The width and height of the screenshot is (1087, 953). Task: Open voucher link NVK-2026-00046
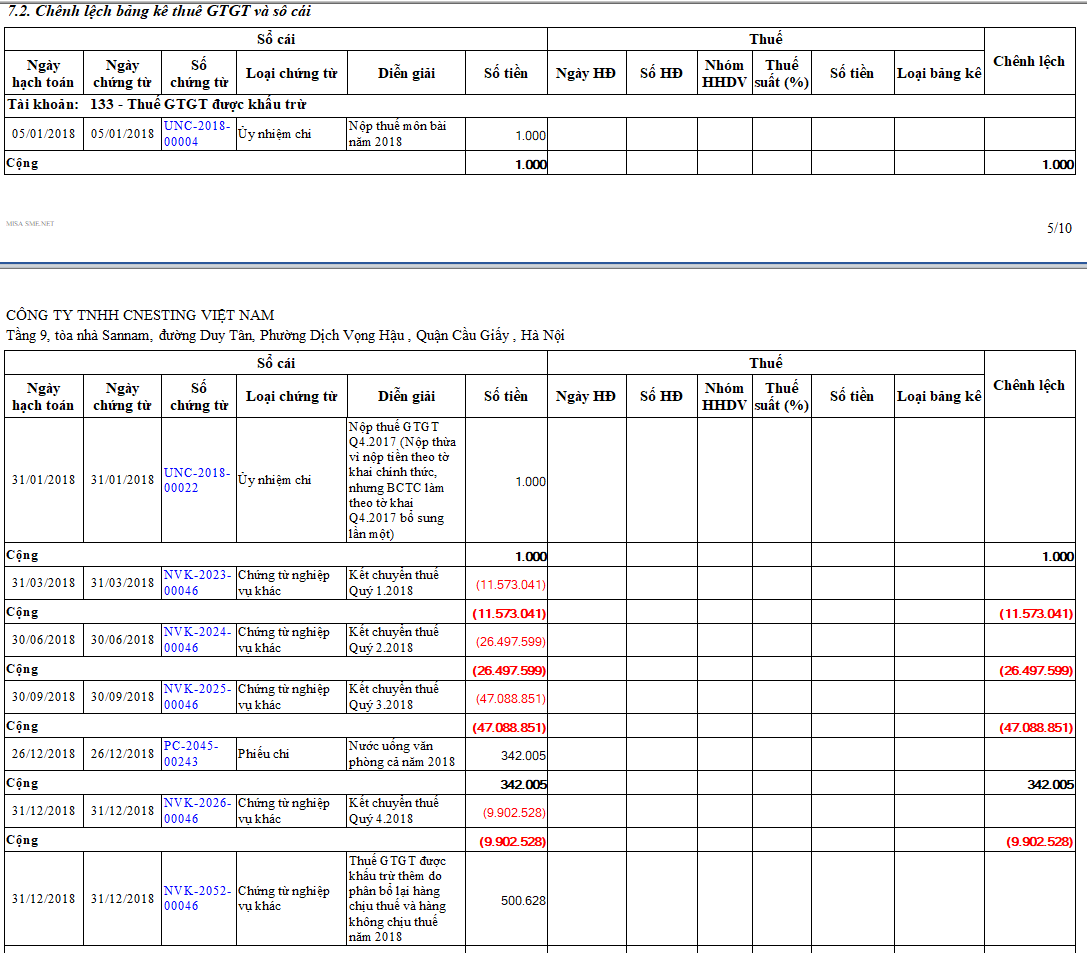click(x=197, y=810)
